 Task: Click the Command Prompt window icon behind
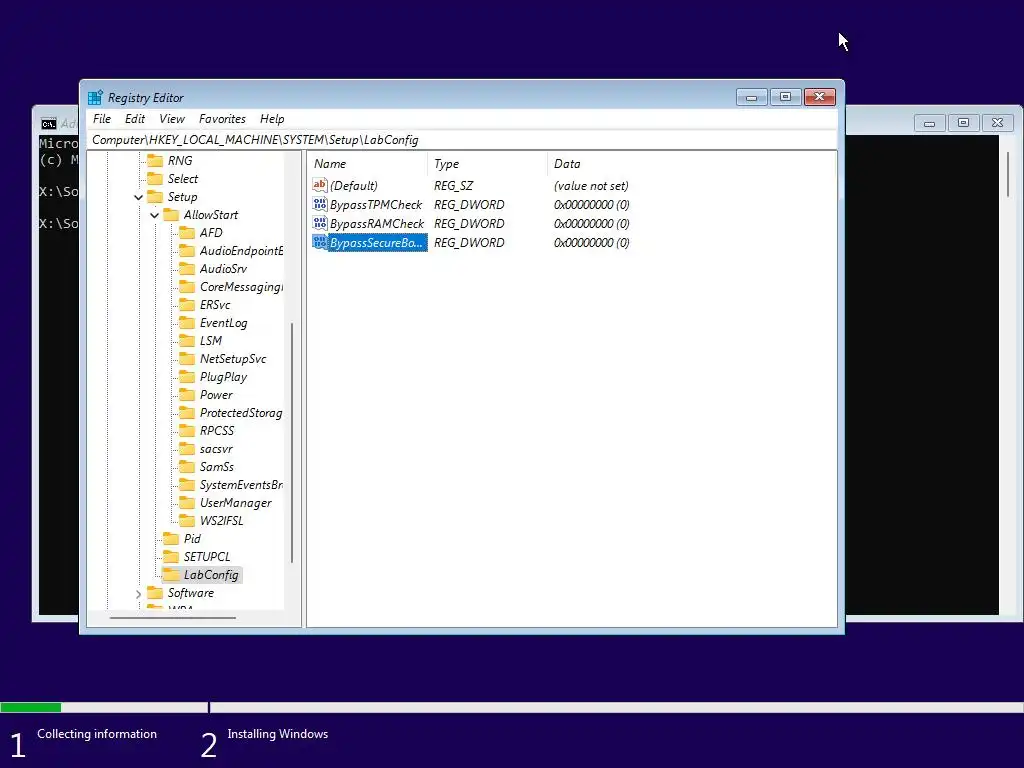[49, 123]
